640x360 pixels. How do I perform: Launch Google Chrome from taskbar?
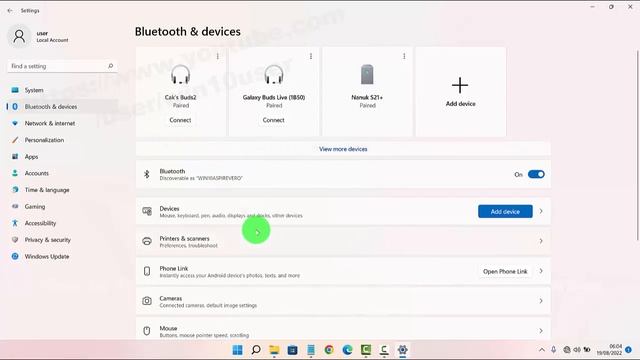pyautogui.click(x=329, y=350)
